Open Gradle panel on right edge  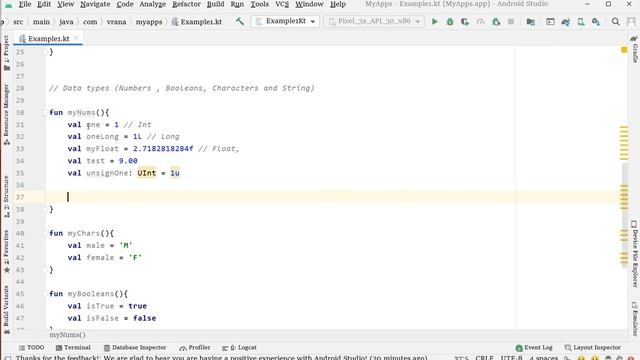click(634, 49)
